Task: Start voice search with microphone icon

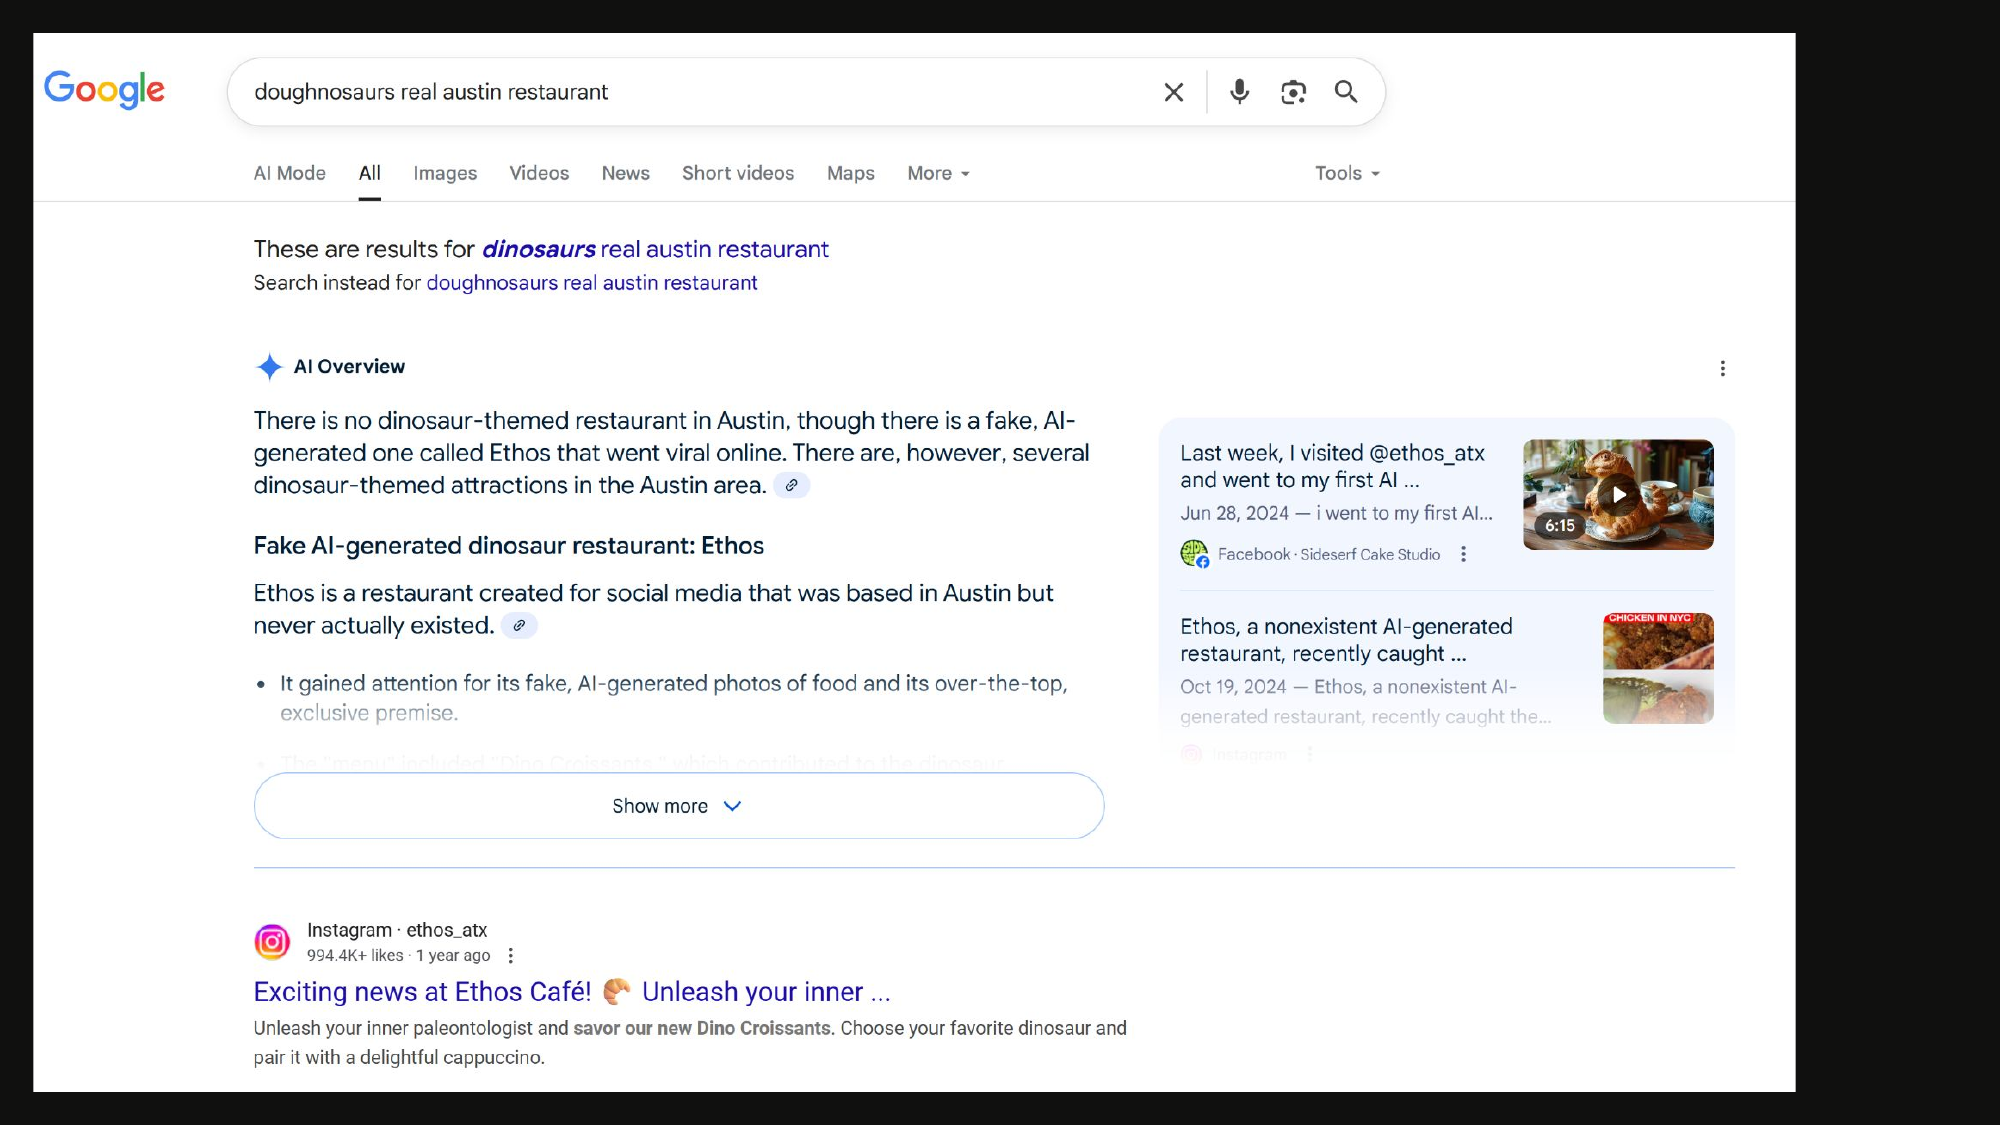Action: coord(1239,92)
